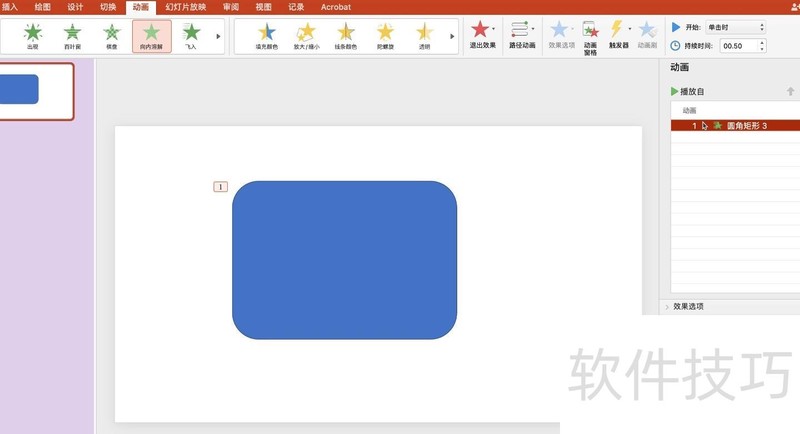
Task: Choose the 棋盘 entrance animation
Action: (x=112, y=36)
